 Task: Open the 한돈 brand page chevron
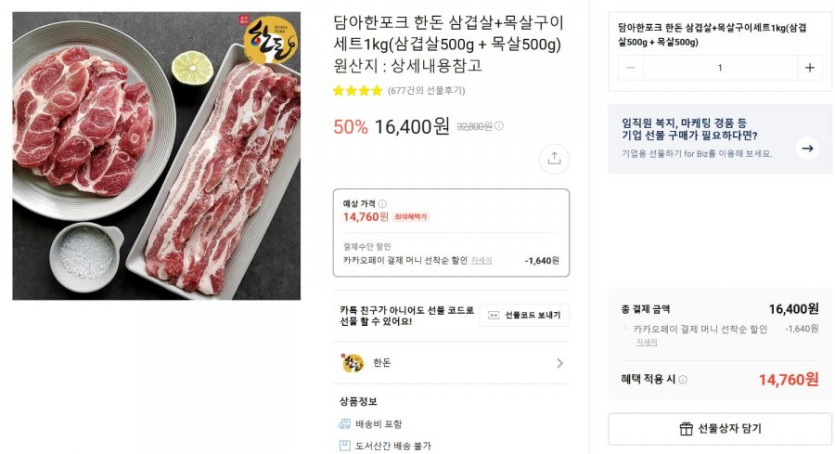[x=559, y=363]
